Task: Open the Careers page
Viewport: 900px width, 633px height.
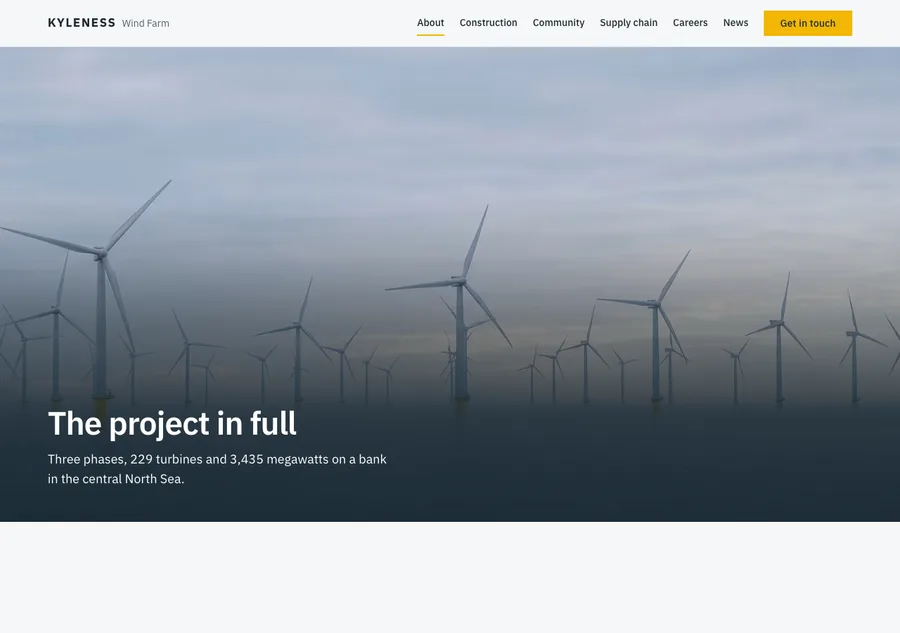Action: pos(690,23)
